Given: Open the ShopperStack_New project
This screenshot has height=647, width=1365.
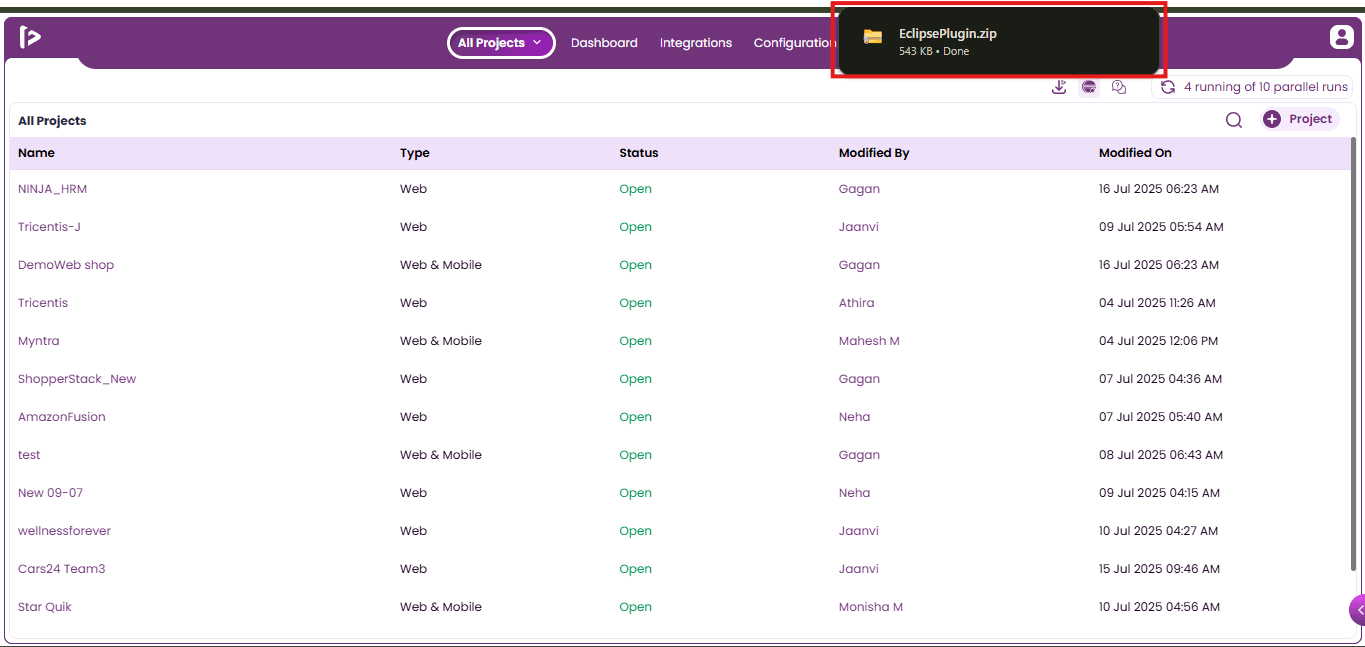Looking at the screenshot, I should (77, 379).
